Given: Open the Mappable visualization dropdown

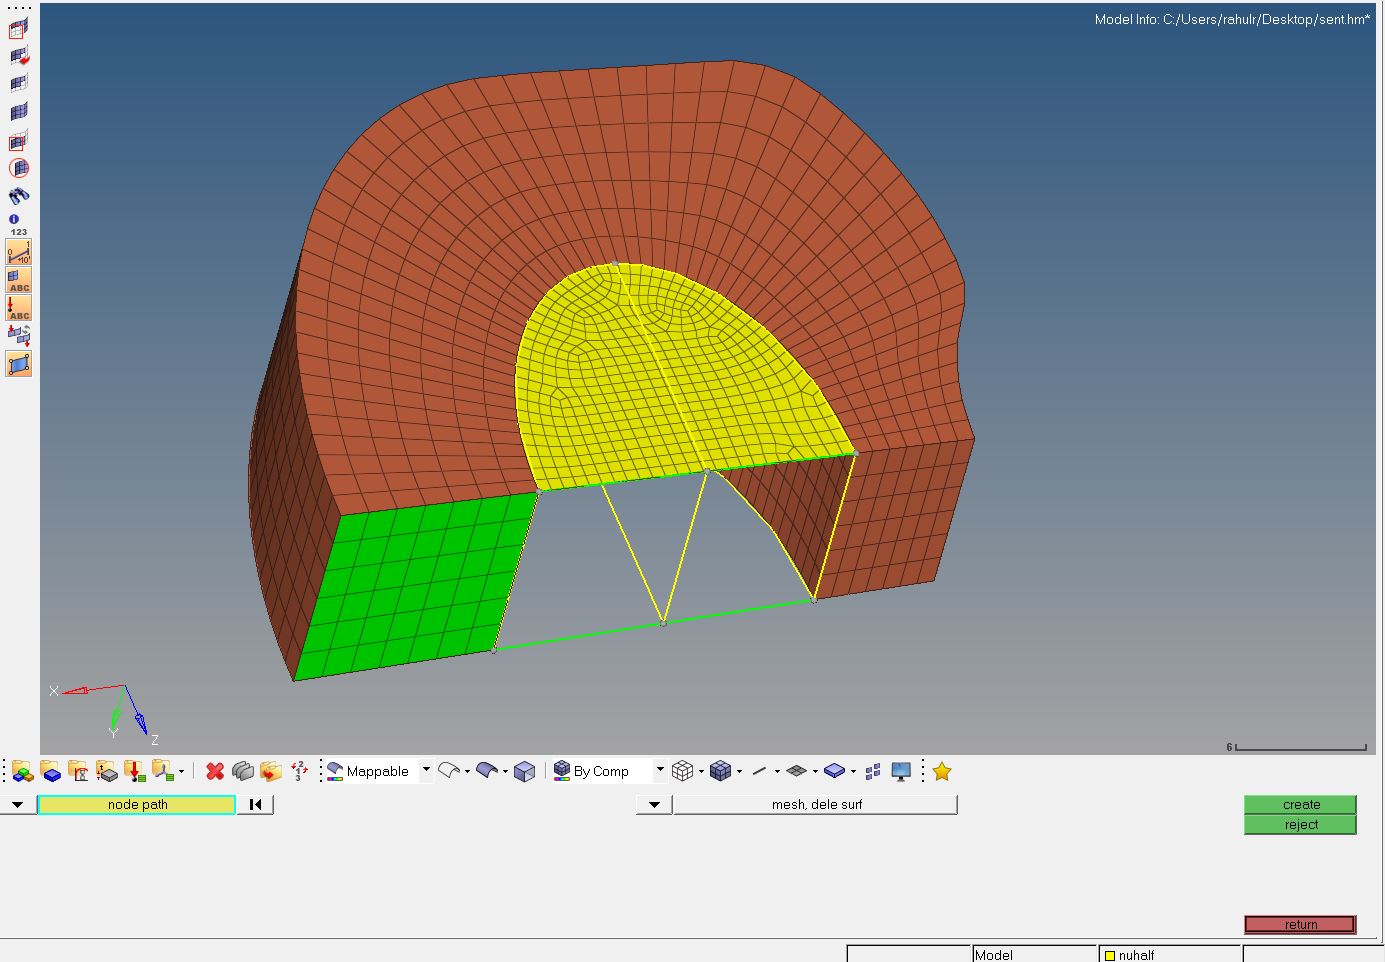Looking at the screenshot, I should 426,770.
